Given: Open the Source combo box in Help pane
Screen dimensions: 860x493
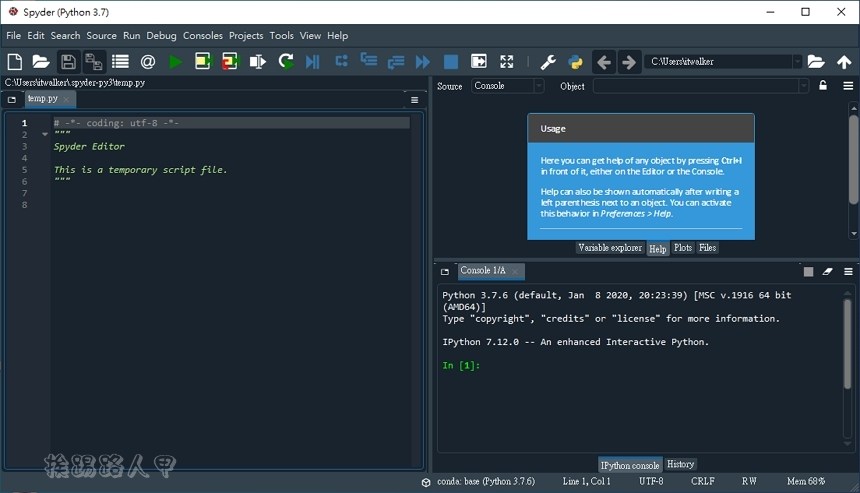Looking at the screenshot, I should [507, 86].
